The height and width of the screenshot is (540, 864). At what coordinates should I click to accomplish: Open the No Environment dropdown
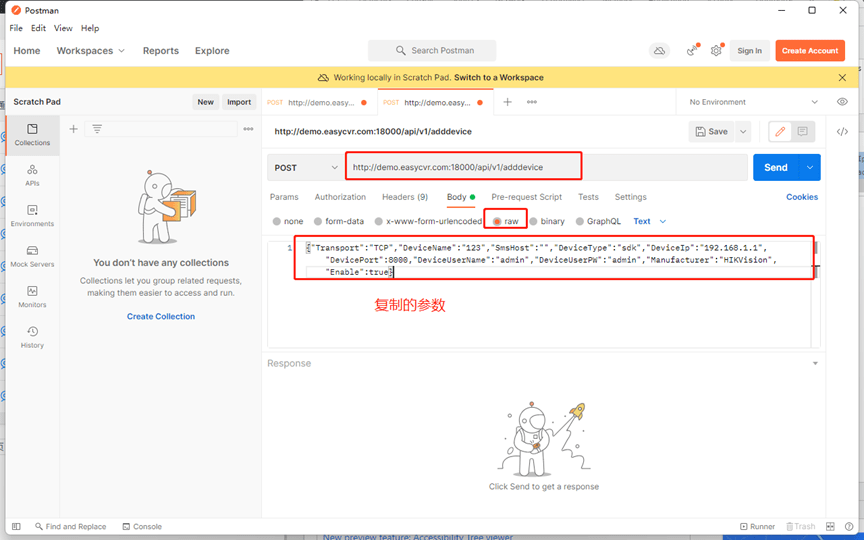[x=753, y=102]
